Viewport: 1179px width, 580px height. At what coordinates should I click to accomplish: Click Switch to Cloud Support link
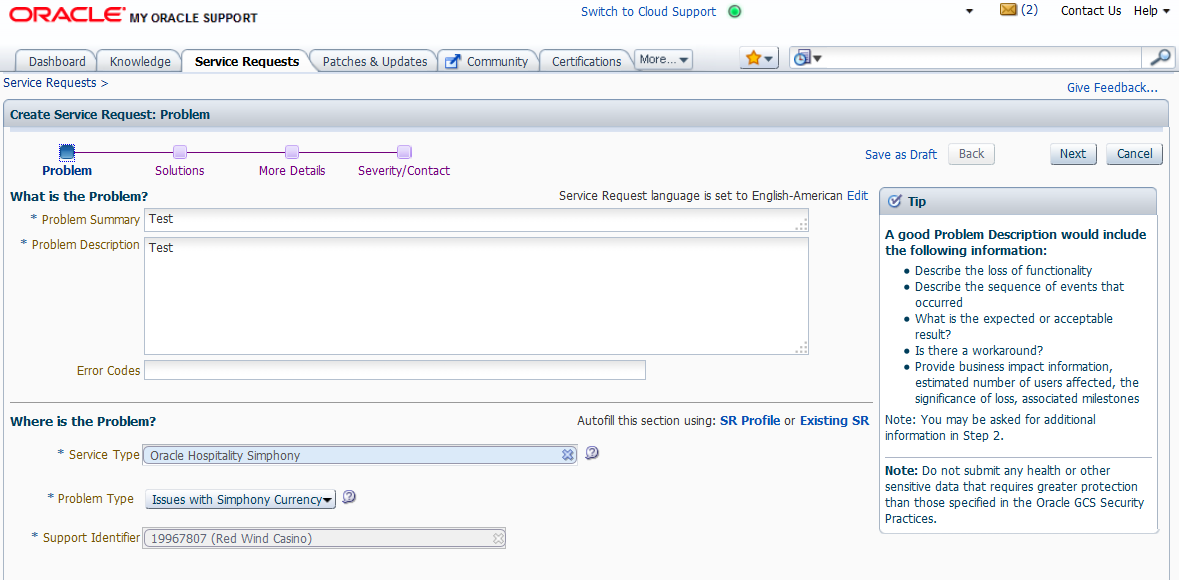tap(648, 11)
